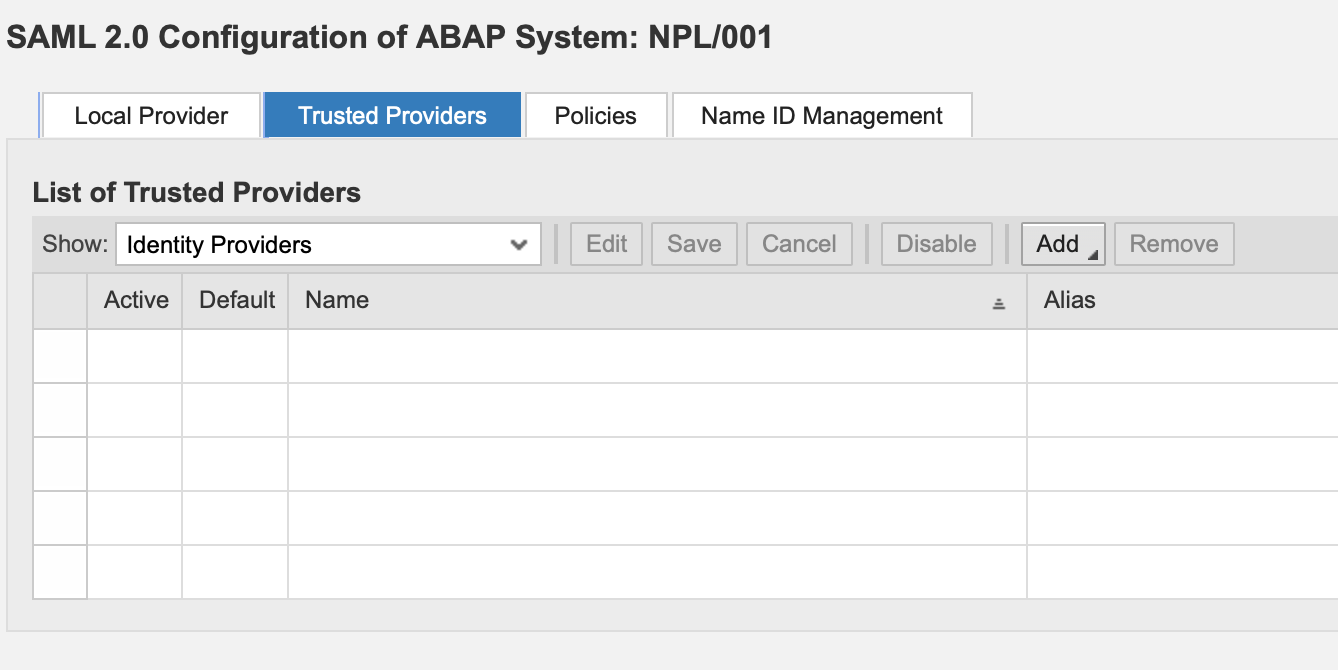
Task: Click the Remove button
Action: 1174,244
